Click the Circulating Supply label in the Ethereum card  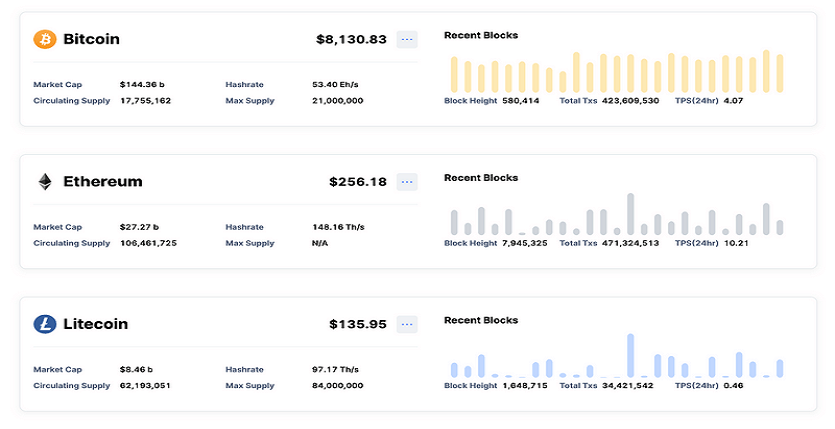72,243
